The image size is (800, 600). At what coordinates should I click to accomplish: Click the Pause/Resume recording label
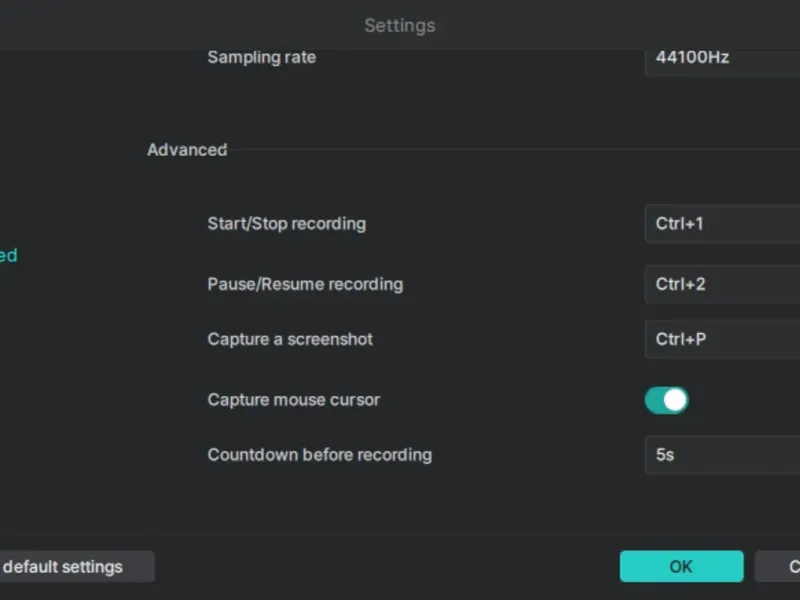point(305,284)
